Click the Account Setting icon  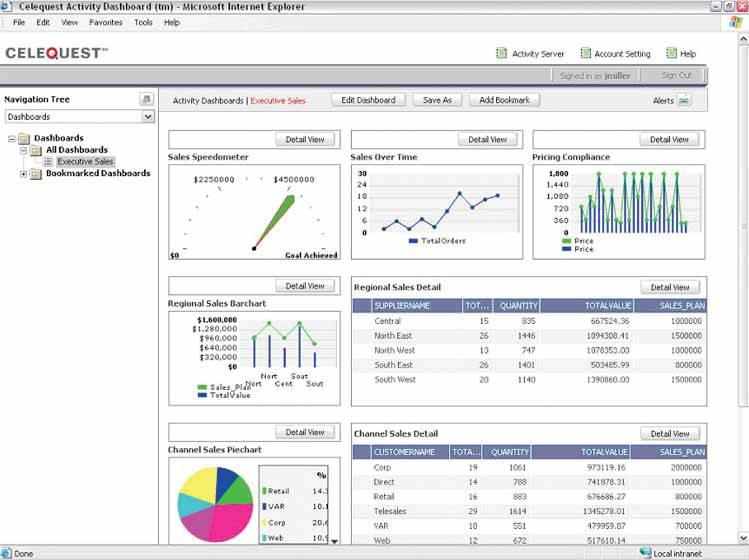pos(585,54)
